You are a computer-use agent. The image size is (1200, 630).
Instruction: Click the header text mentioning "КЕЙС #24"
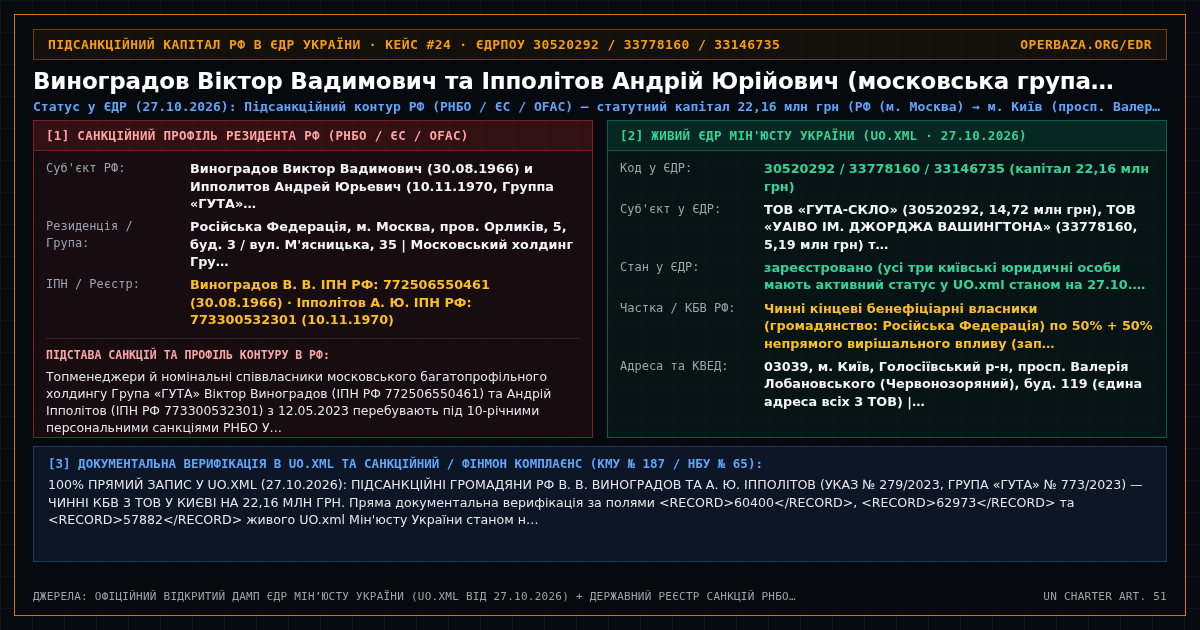[x=414, y=45]
